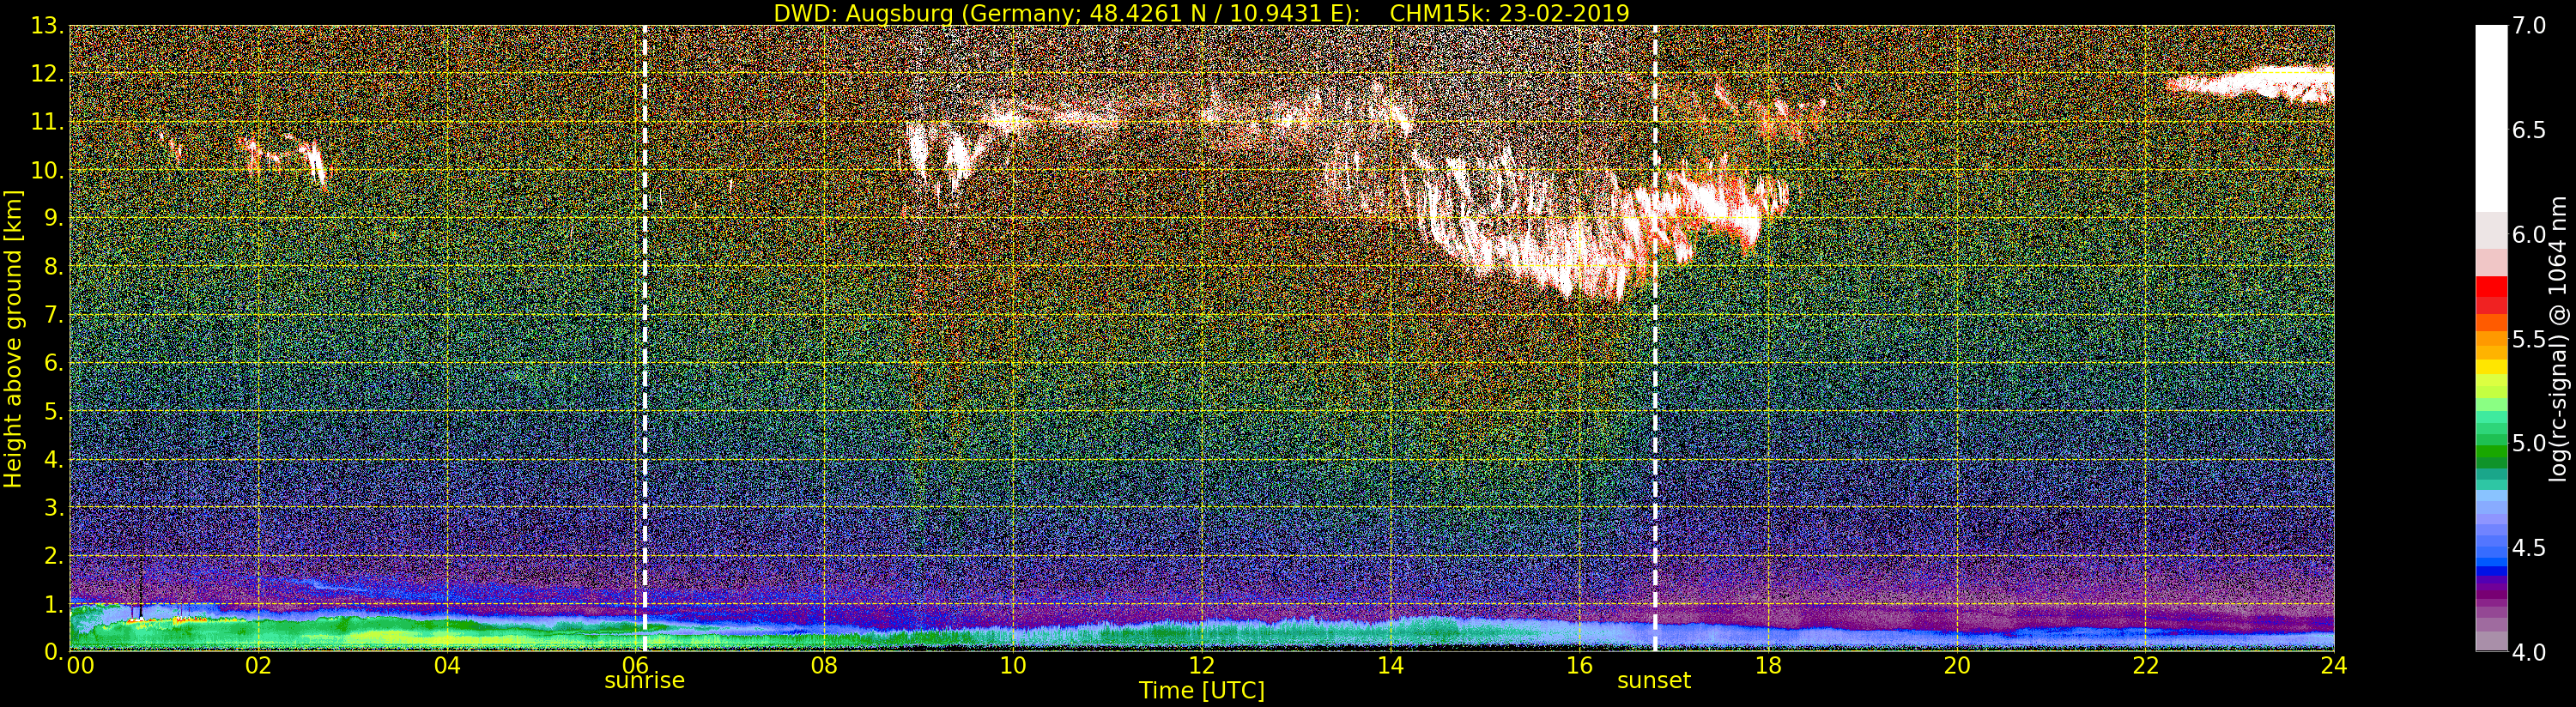2576x707 pixels.
Task: Click the red band of the colorbar
Action: click(x=2490, y=295)
